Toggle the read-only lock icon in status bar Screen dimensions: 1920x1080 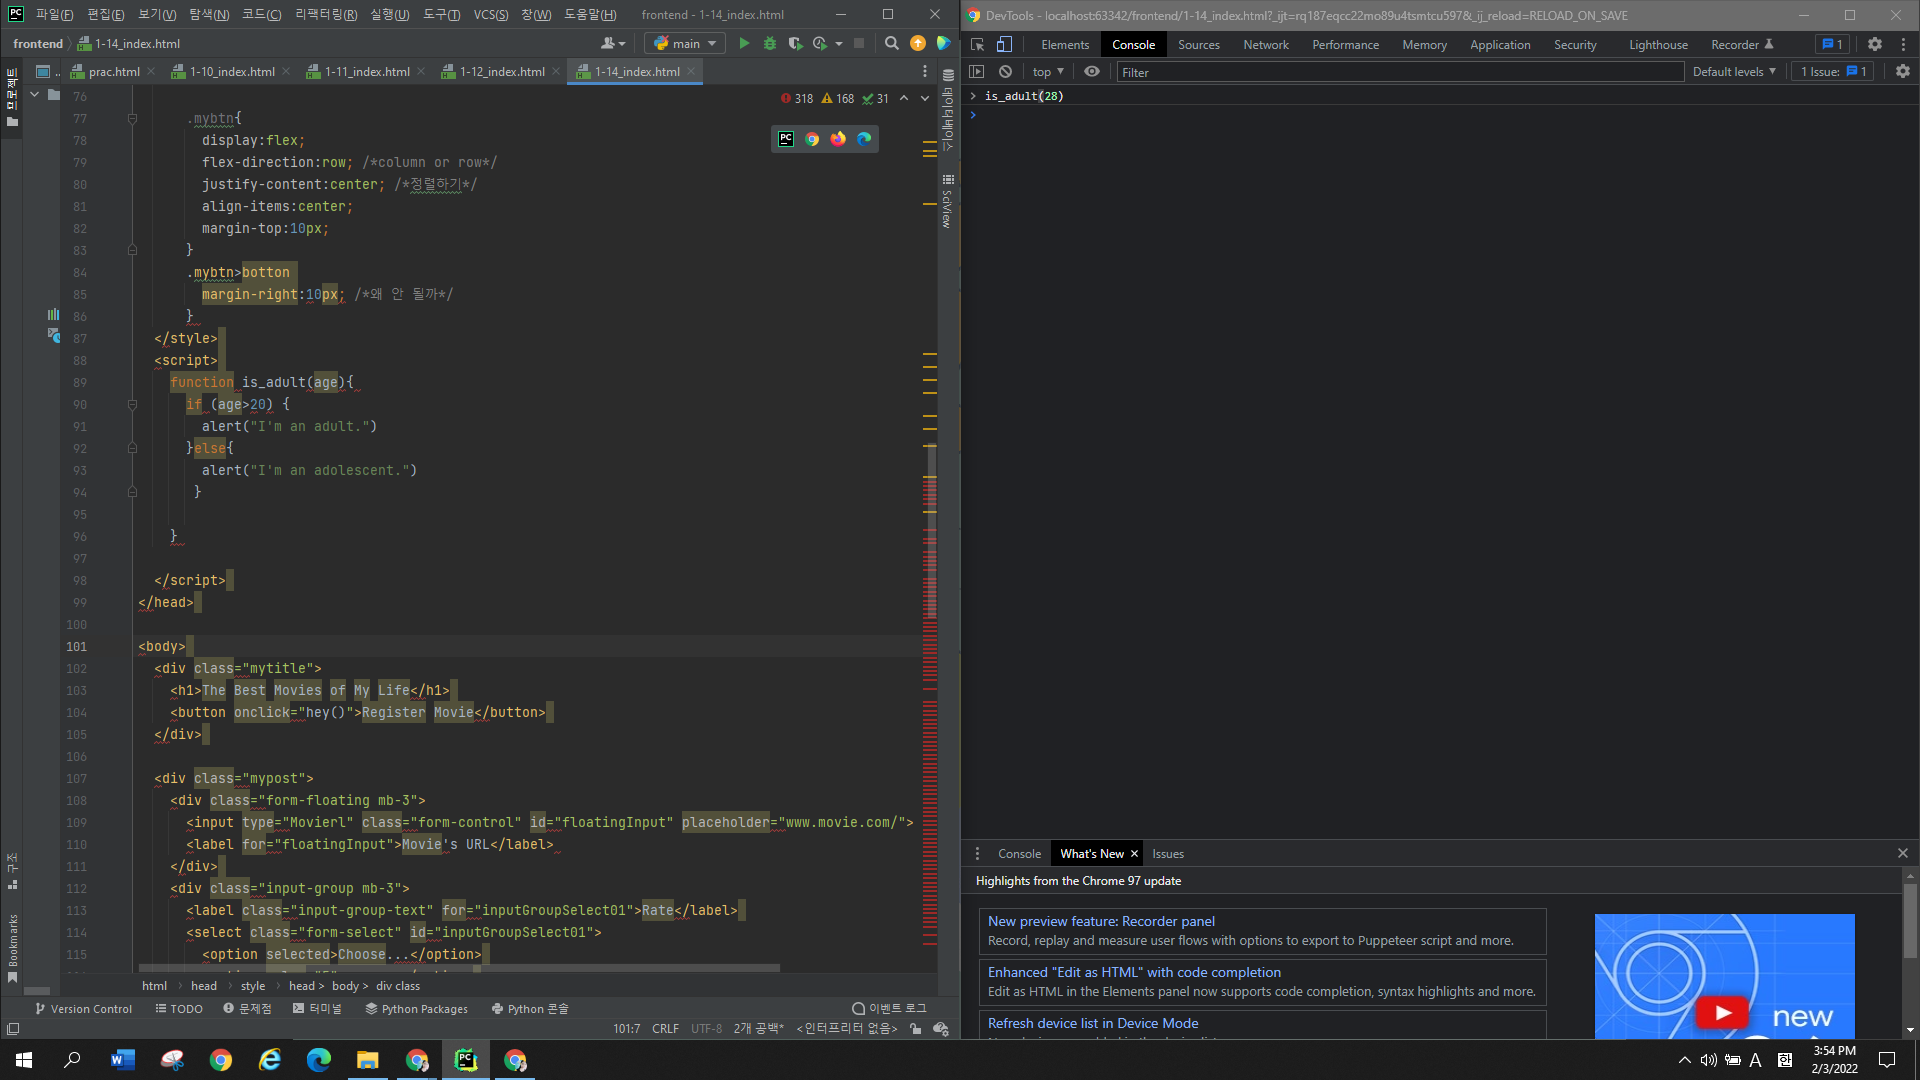click(916, 1028)
